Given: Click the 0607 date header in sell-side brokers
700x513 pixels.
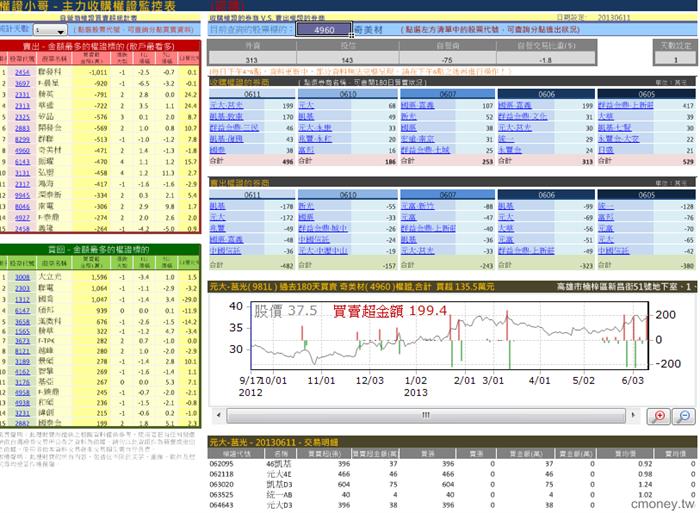Looking at the screenshot, I should coord(448,195).
